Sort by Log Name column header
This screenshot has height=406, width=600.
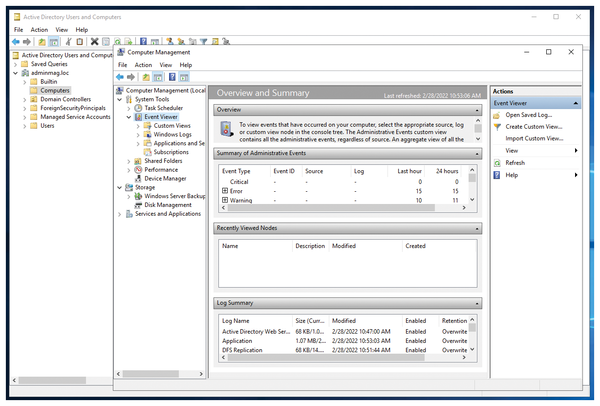pyautogui.click(x=235, y=321)
